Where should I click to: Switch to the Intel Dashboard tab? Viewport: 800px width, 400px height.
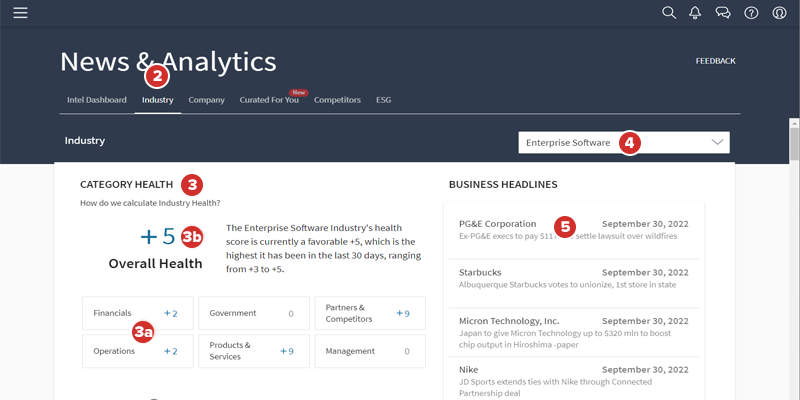(x=96, y=100)
